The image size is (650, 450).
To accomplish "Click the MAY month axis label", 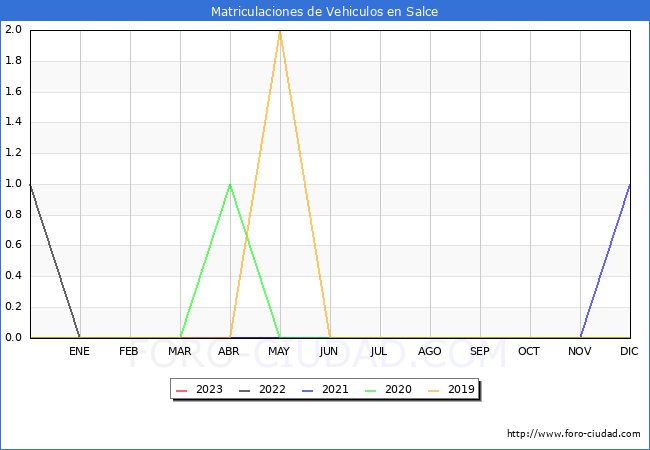I will [279, 351].
